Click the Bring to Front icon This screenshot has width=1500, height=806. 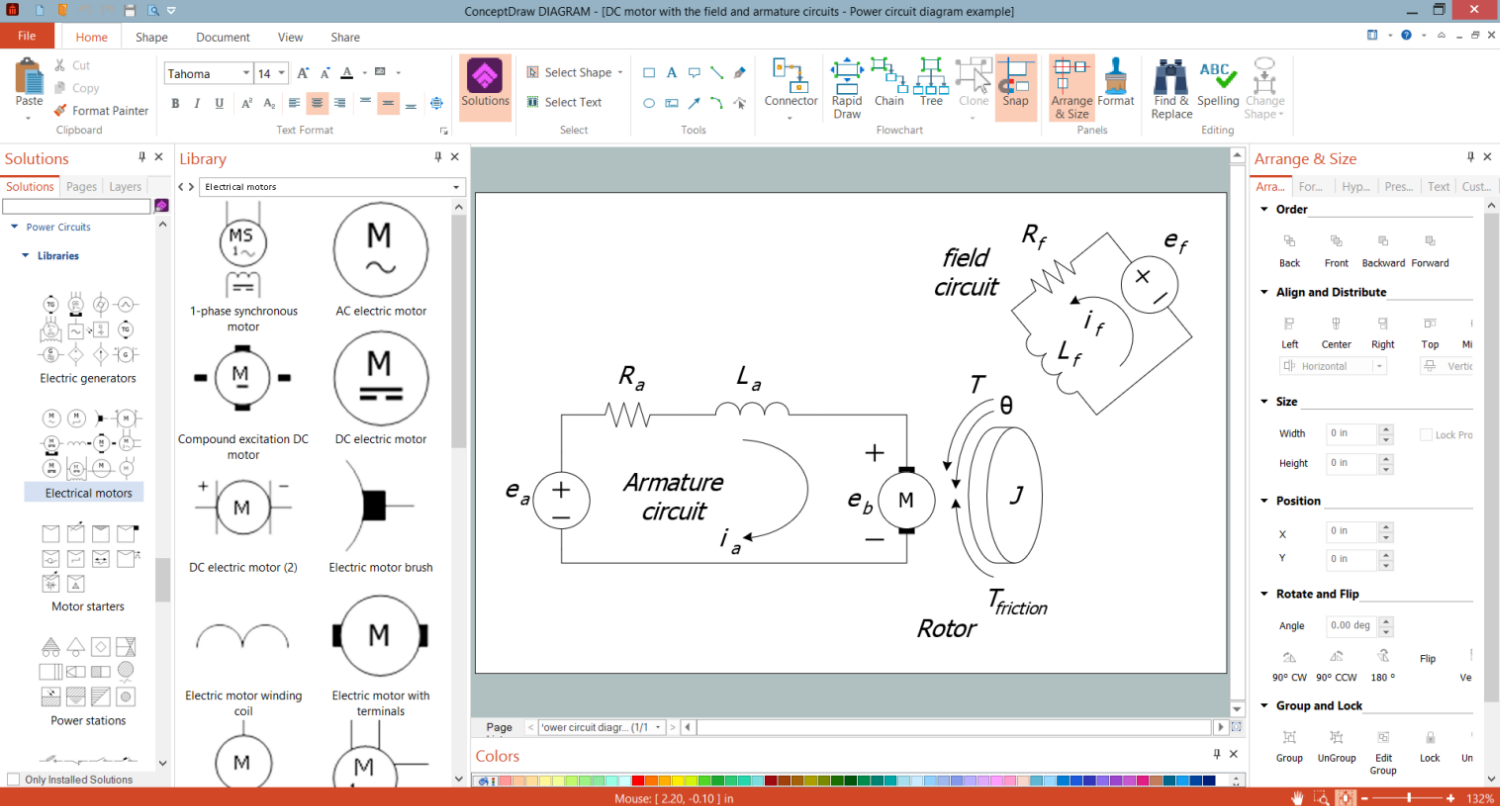1336,241
